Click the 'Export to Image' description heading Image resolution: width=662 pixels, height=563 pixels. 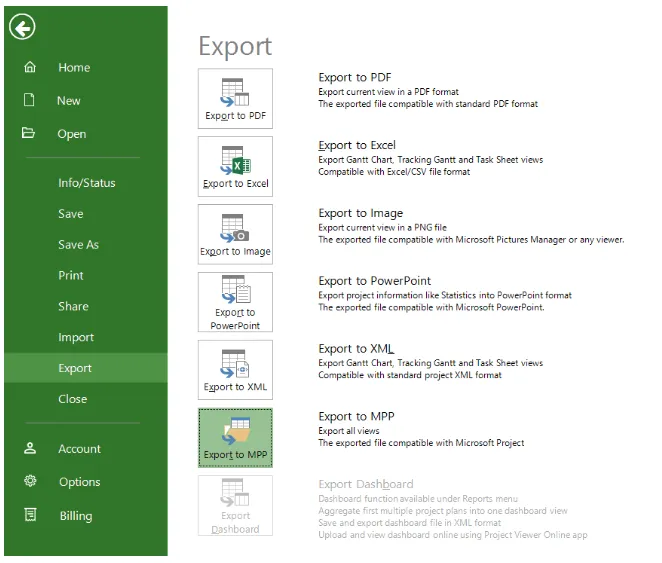click(361, 213)
